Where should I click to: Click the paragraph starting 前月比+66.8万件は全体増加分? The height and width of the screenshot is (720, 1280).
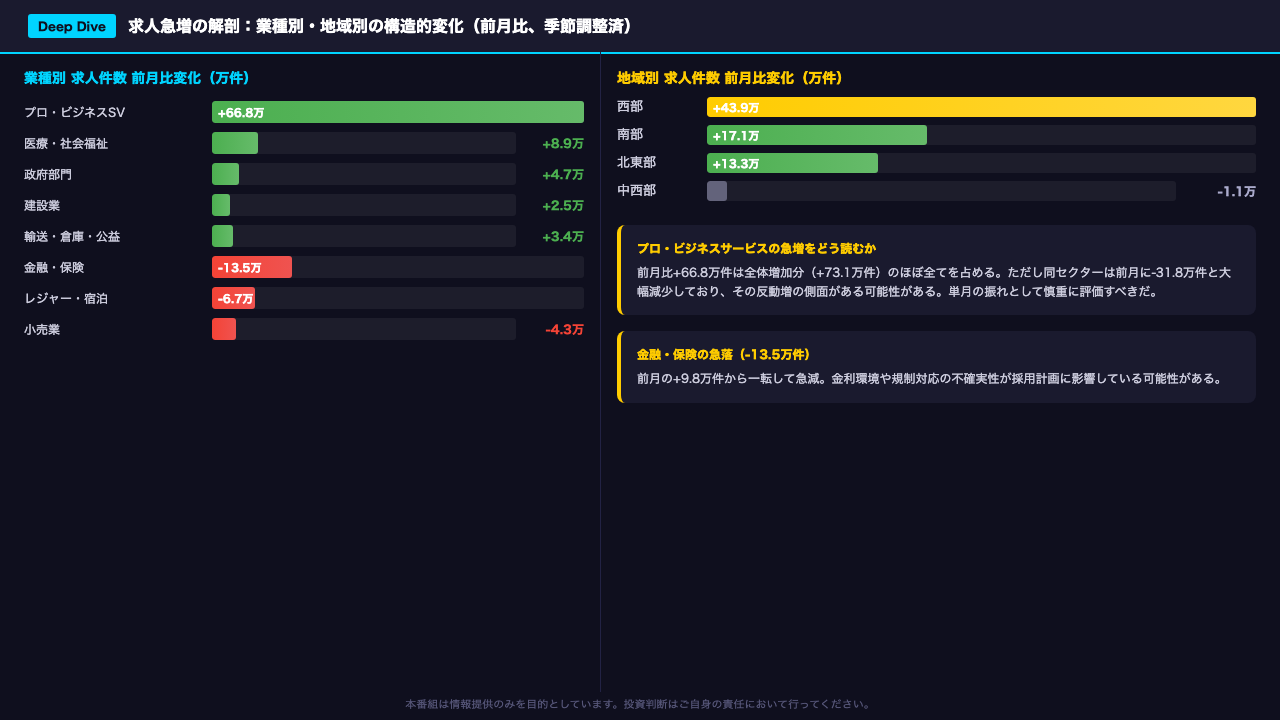point(934,281)
